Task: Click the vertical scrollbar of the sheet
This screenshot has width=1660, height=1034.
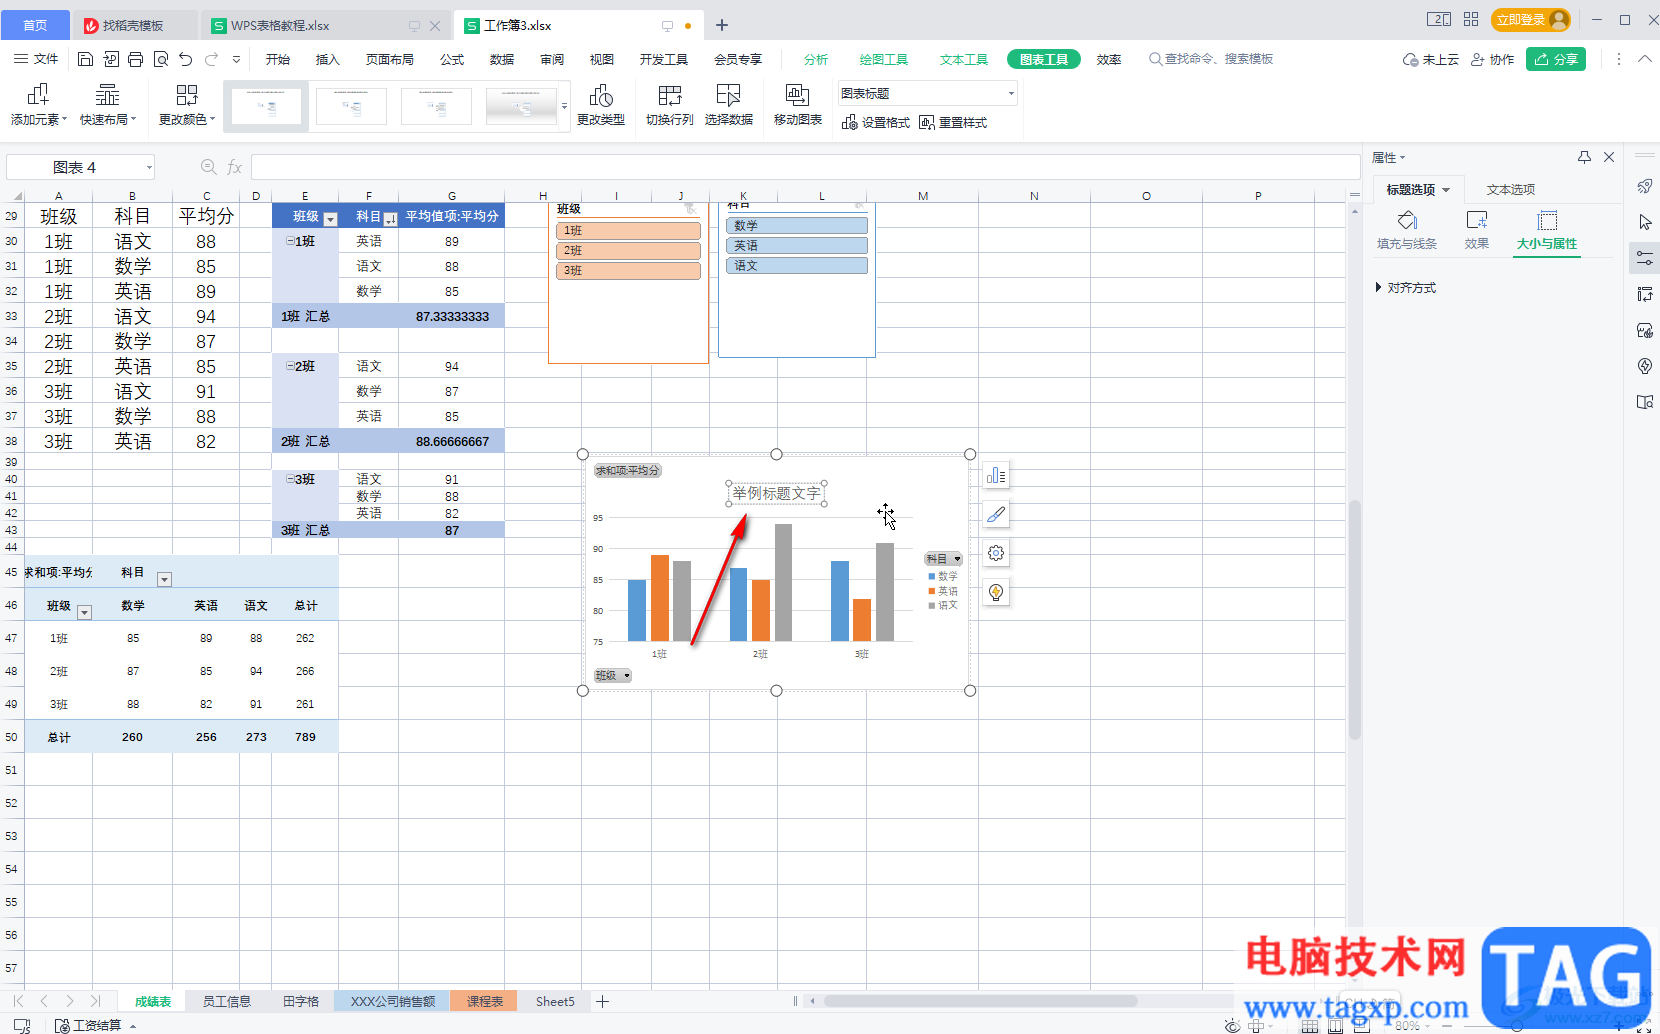Action: pyautogui.click(x=1355, y=620)
